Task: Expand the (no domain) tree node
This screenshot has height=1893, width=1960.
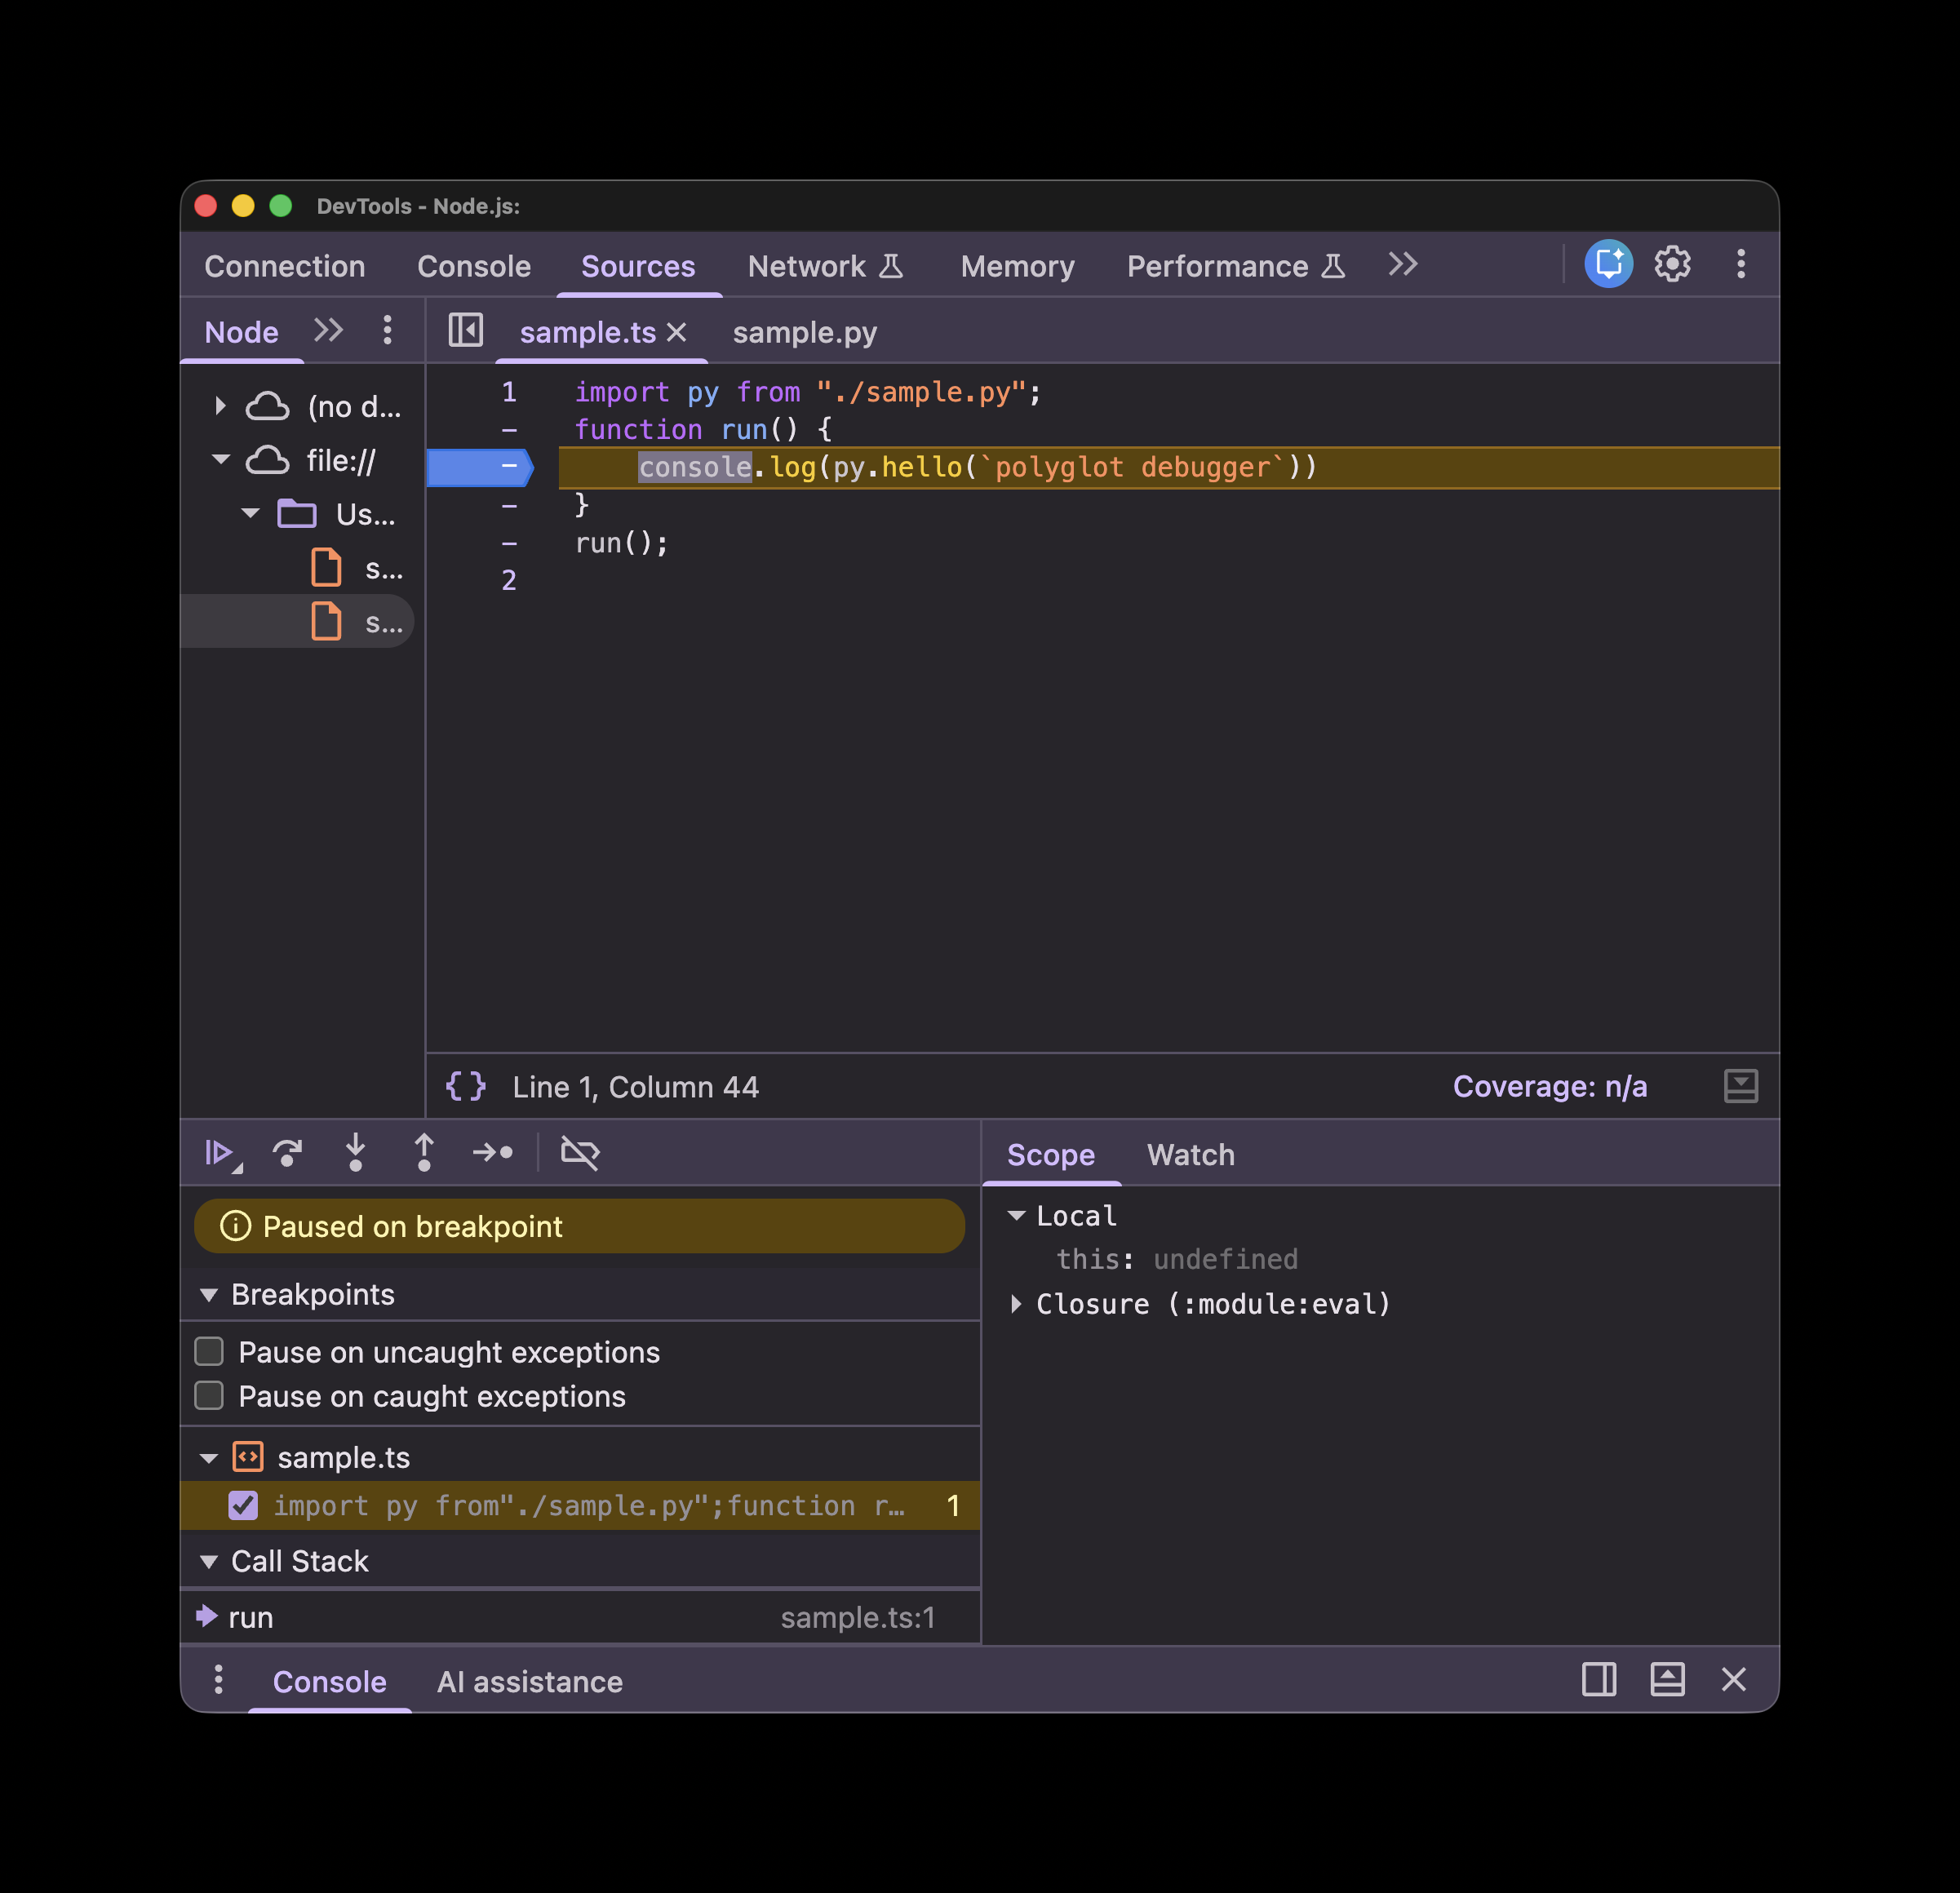Action: tap(220, 406)
